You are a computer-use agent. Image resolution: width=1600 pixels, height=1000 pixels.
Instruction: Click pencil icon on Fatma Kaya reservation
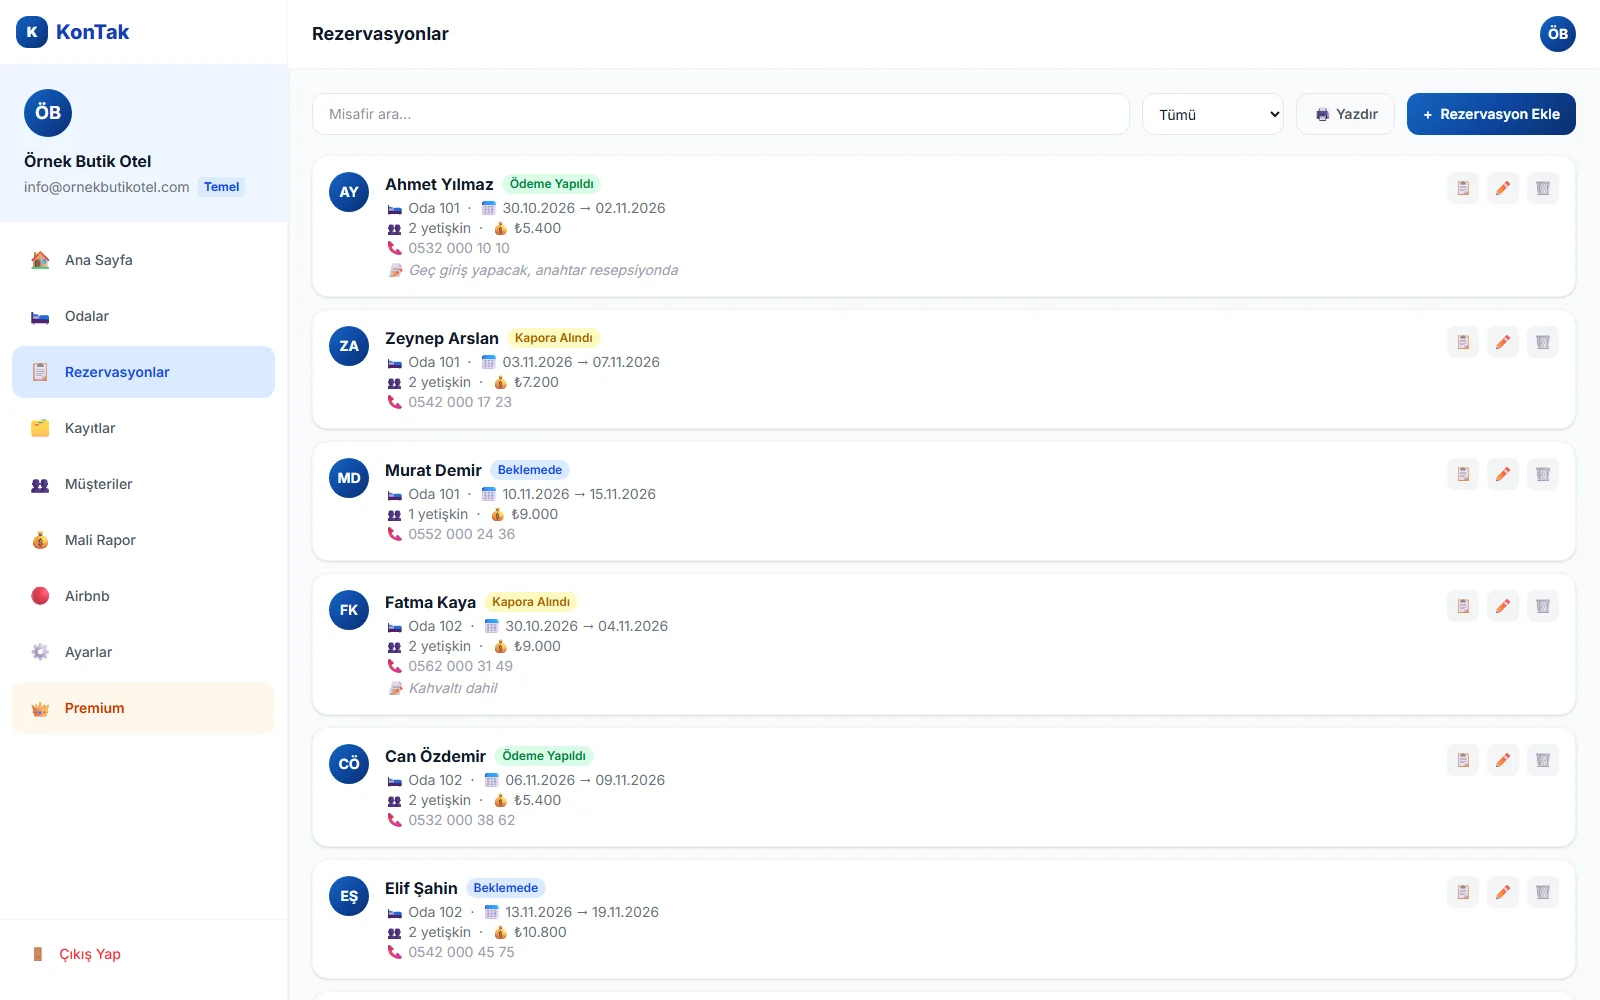[1503, 606]
